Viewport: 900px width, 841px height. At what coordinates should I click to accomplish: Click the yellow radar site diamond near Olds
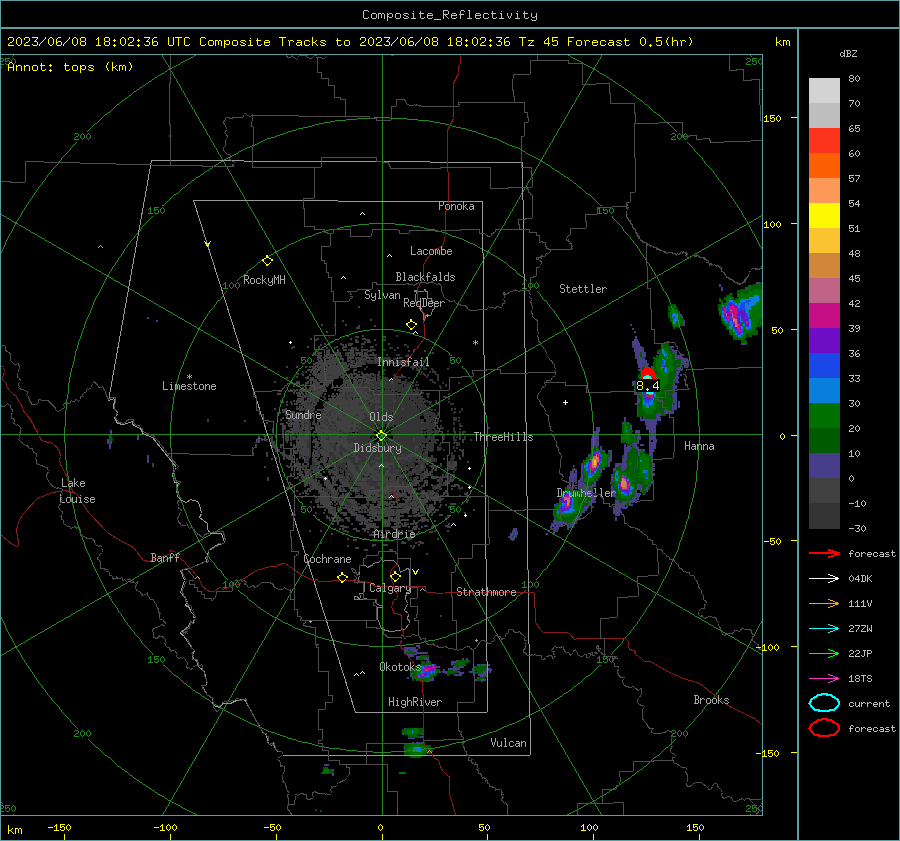(x=381, y=435)
